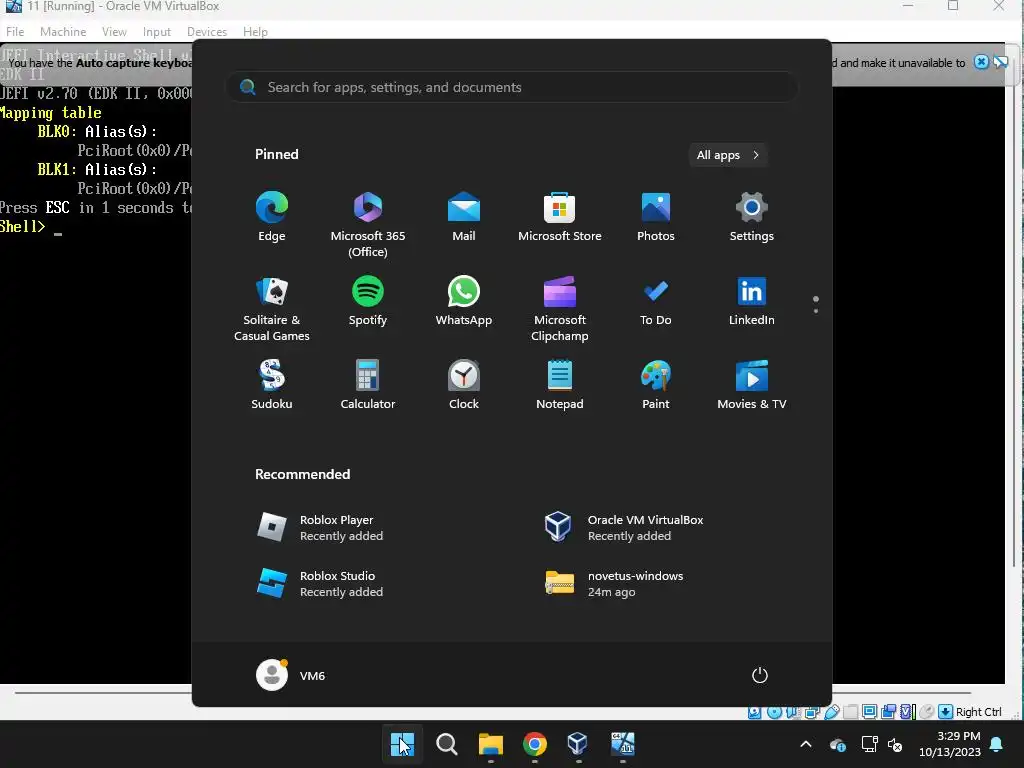Launch the Photos app

pos(656,217)
